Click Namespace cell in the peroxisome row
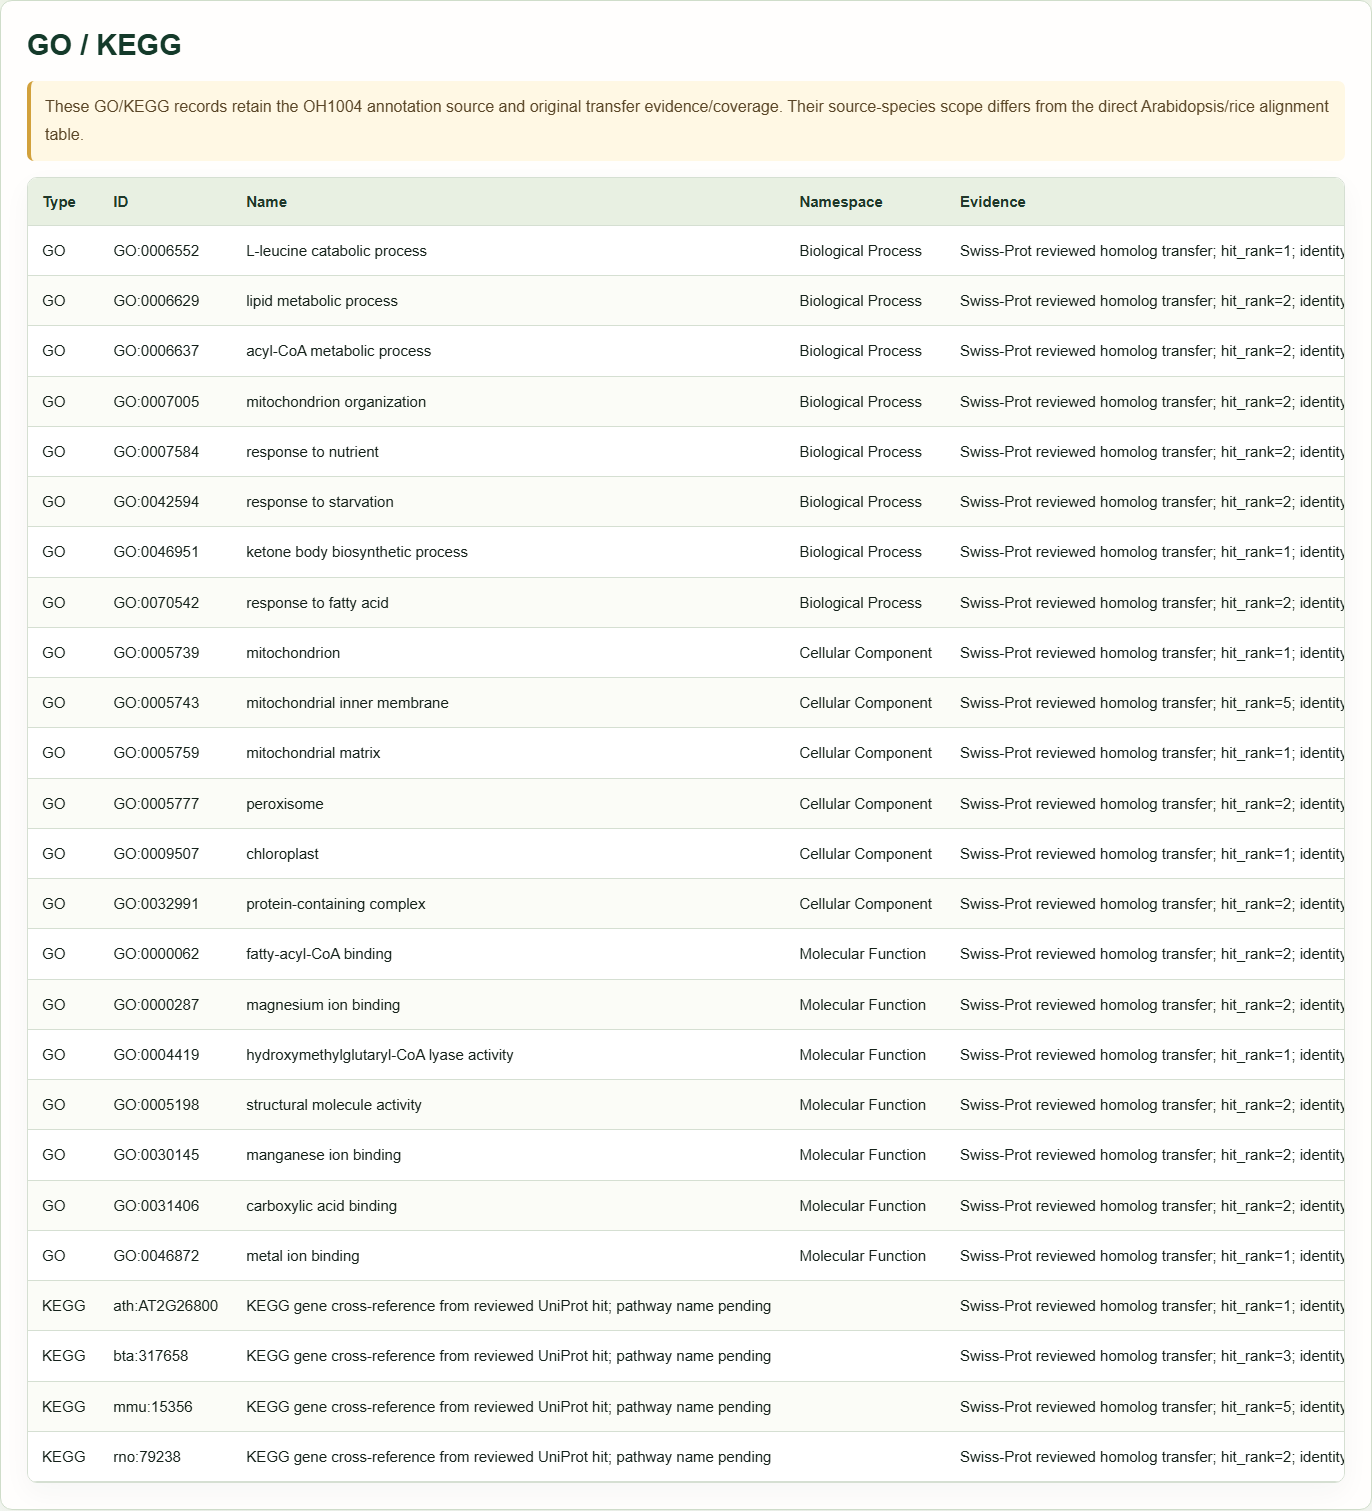This screenshot has height=1511, width=1372. [866, 804]
